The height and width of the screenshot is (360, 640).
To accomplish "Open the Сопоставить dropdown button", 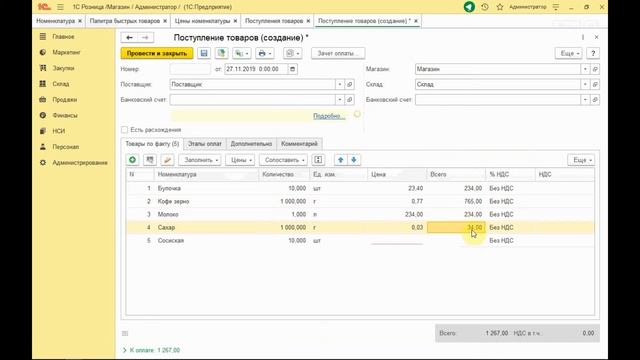I will [x=284, y=160].
